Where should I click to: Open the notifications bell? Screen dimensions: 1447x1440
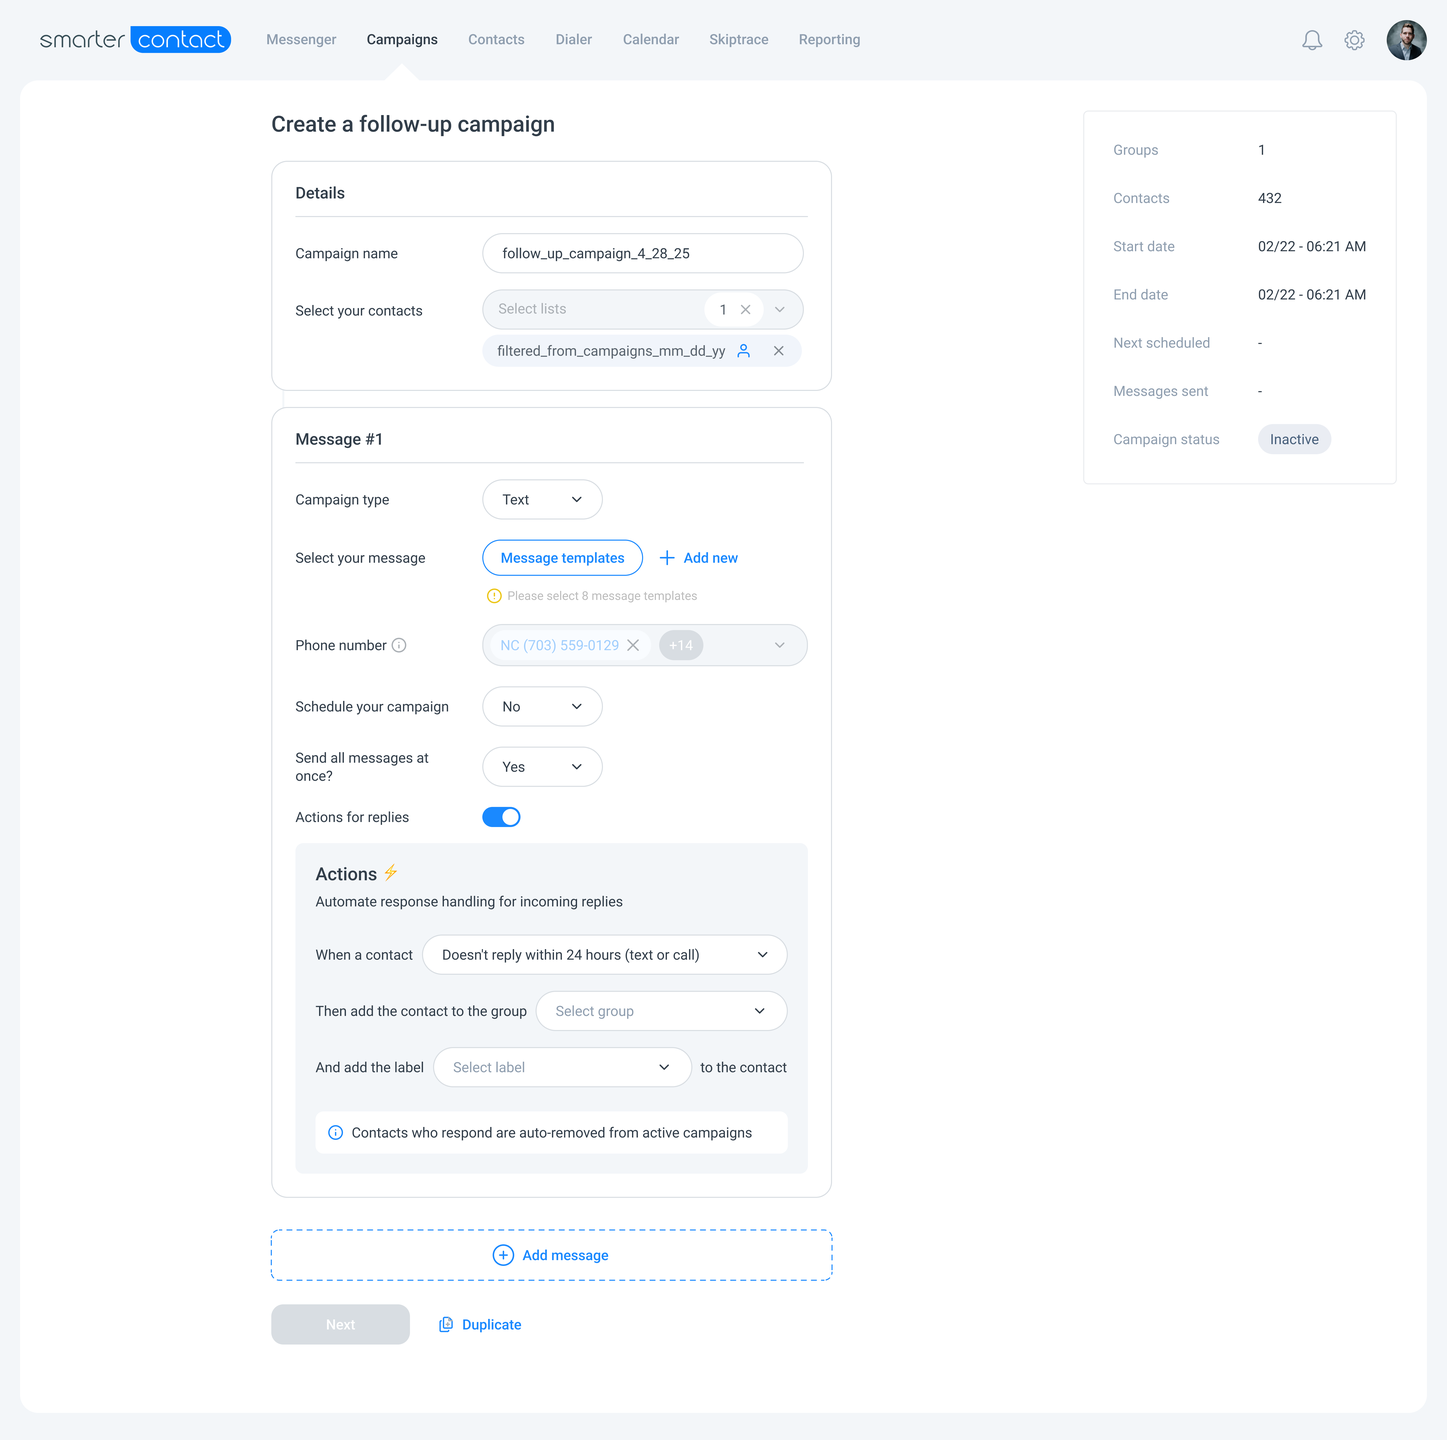pyautogui.click(x=1312, y=40)
